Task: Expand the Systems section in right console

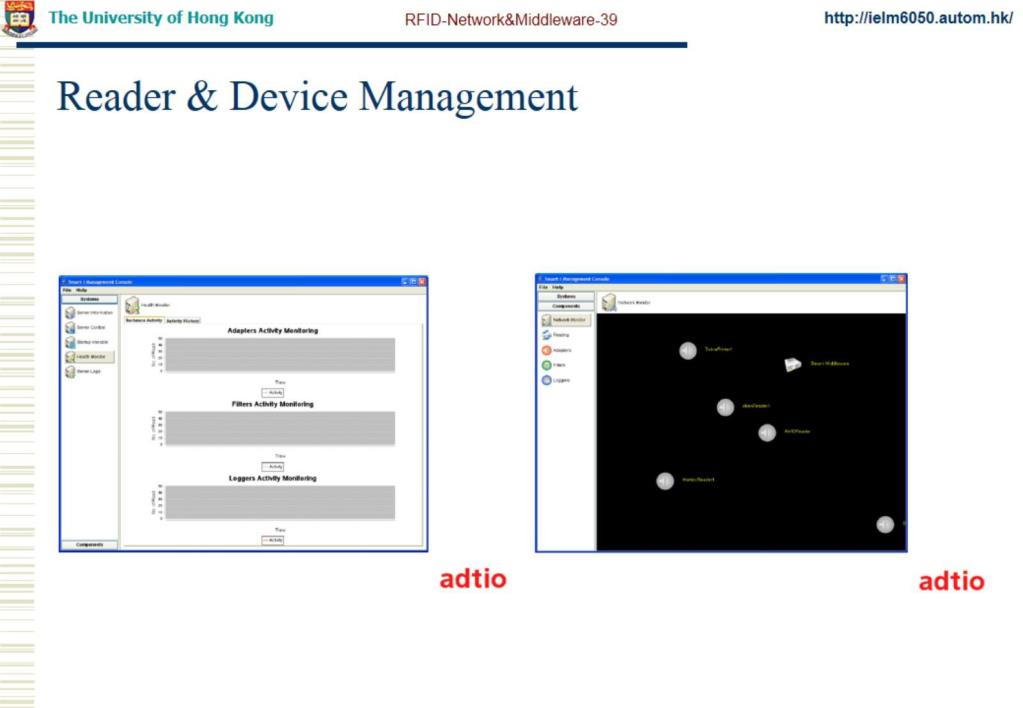Action: click(x=566, y=296)
